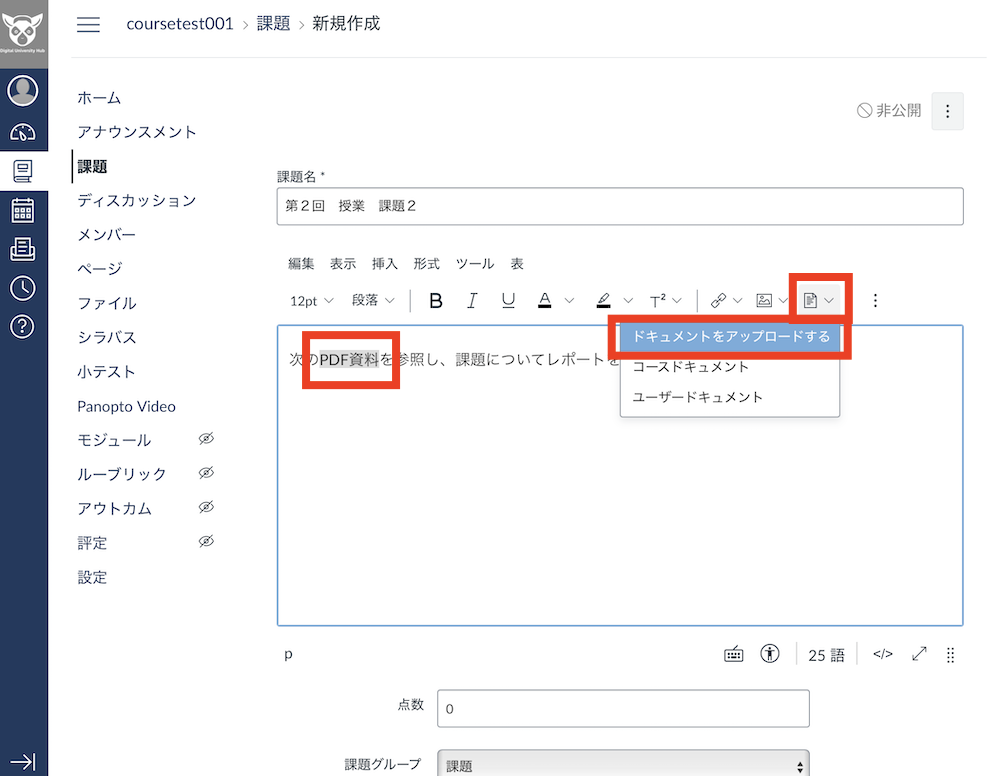Open the 段落 paragraph style dropdown
The image size is (1000, 776).
click(372, 300)
